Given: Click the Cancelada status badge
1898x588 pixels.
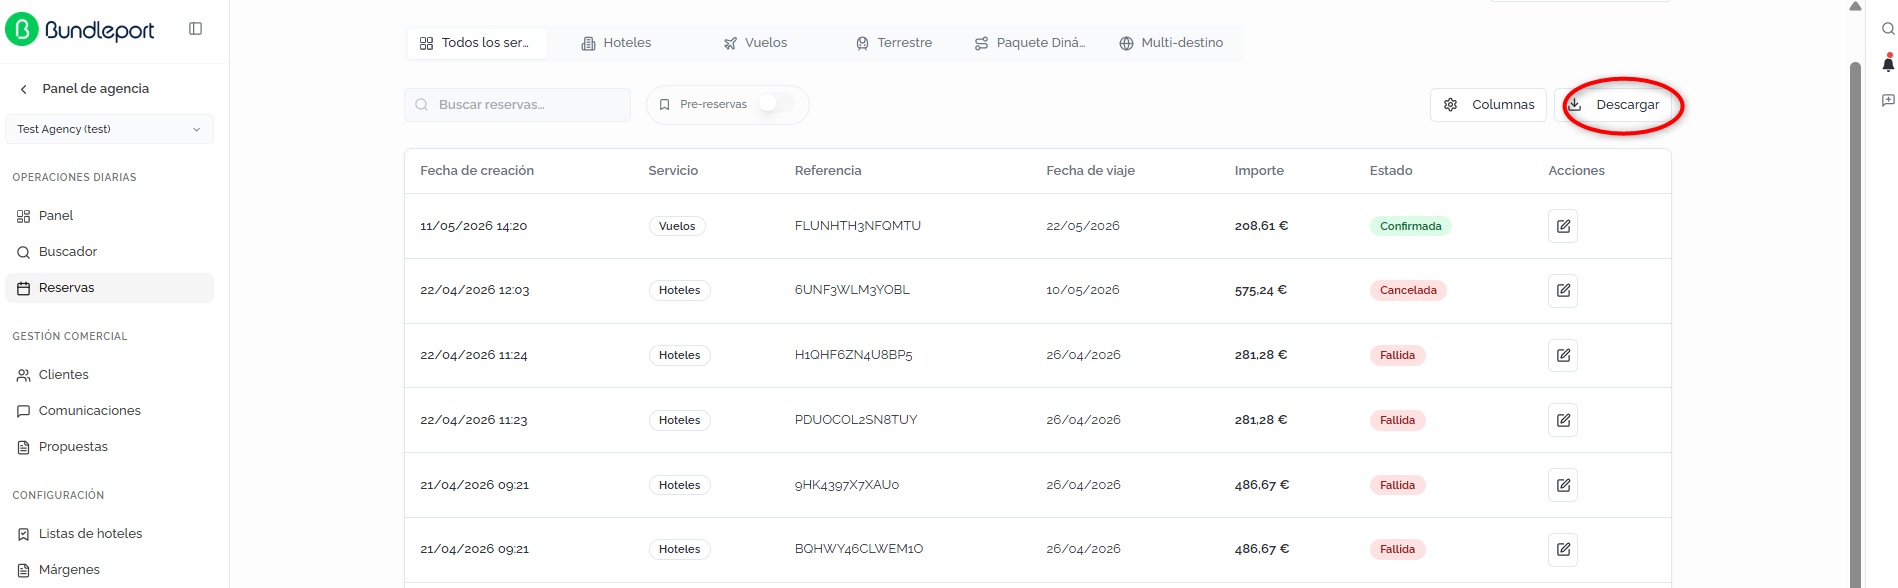Looking at the screenshot, I should click(x=1408, y=291).
